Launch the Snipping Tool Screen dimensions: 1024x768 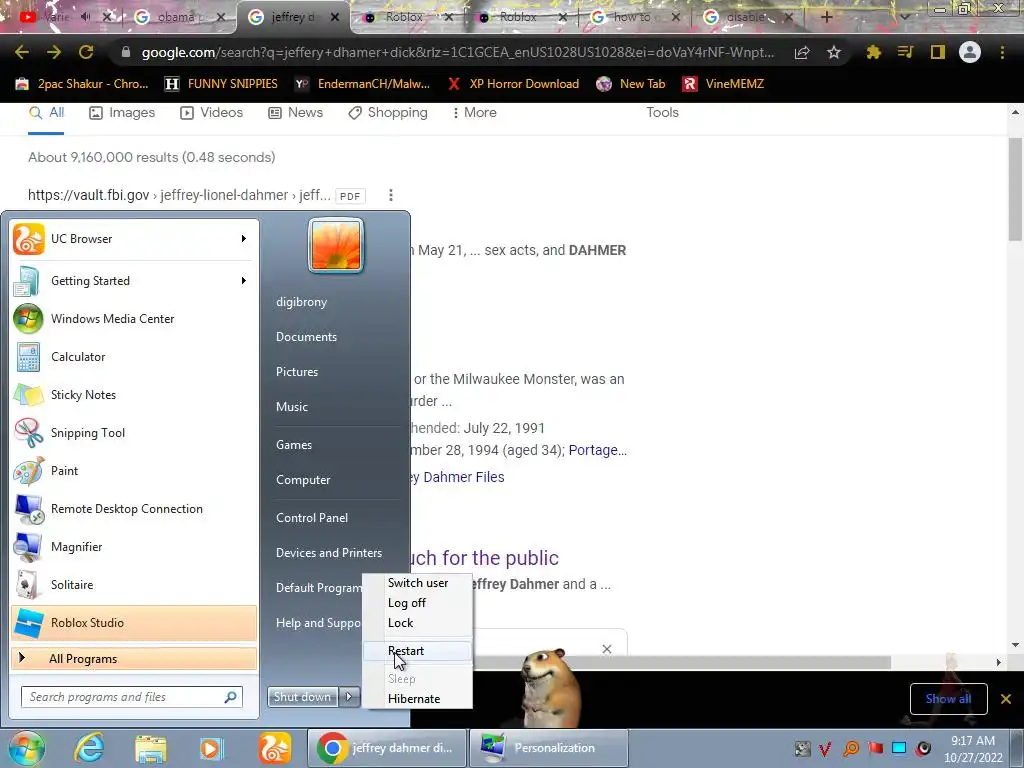[133, 432]
